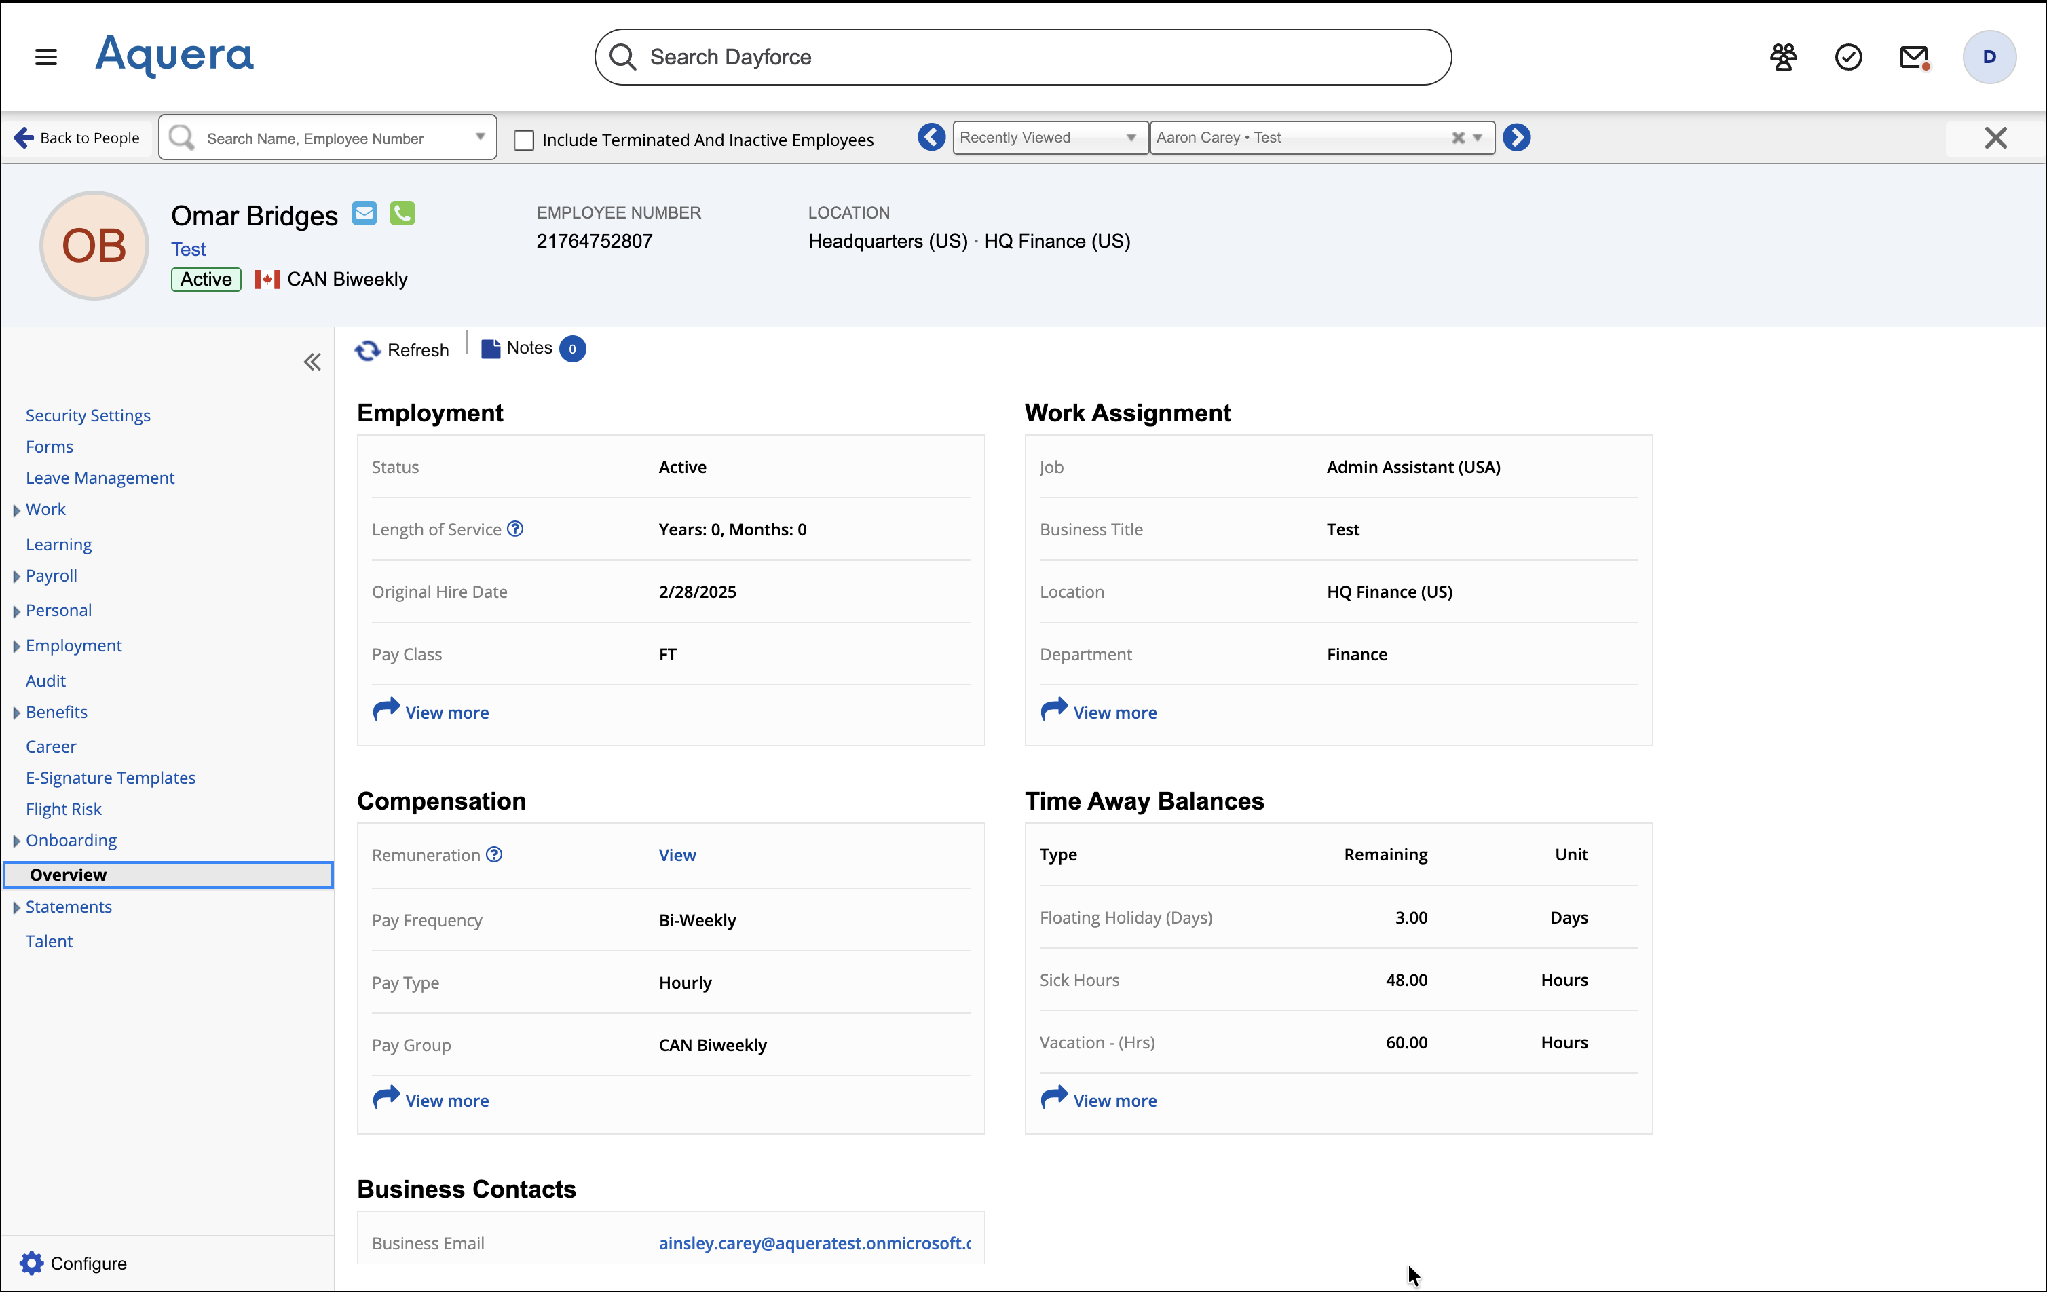
Task: Open the employee search dropdown arrow
Action: tap(481, 137)
